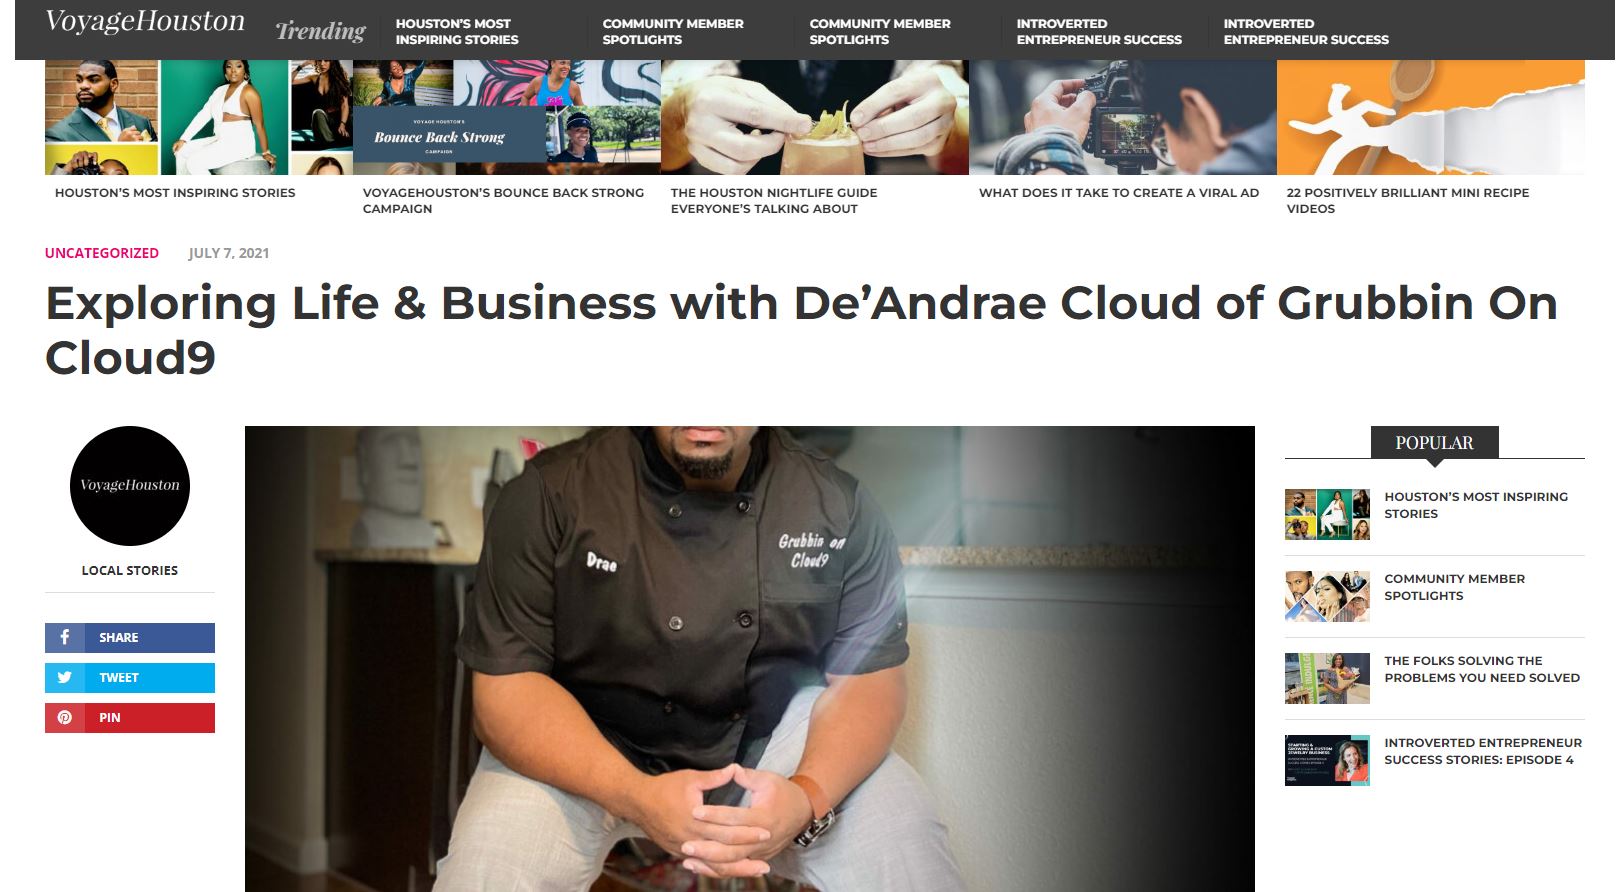Open the Local Stories author link
This screenshot has width=1622, height=892.
(130, 570)
